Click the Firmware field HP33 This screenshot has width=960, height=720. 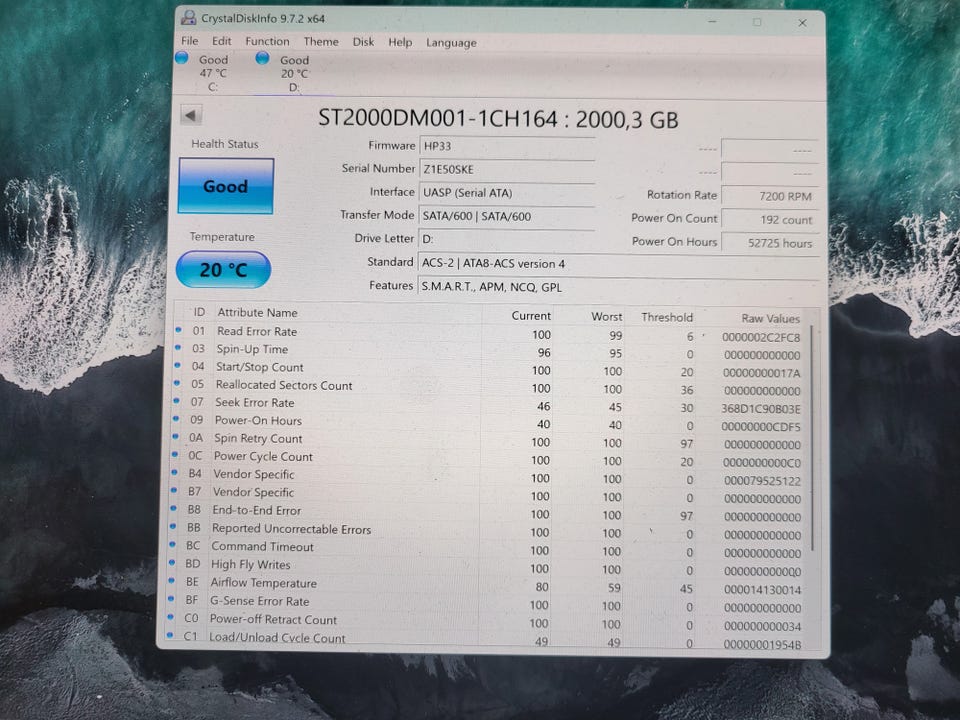click(507, 146)
